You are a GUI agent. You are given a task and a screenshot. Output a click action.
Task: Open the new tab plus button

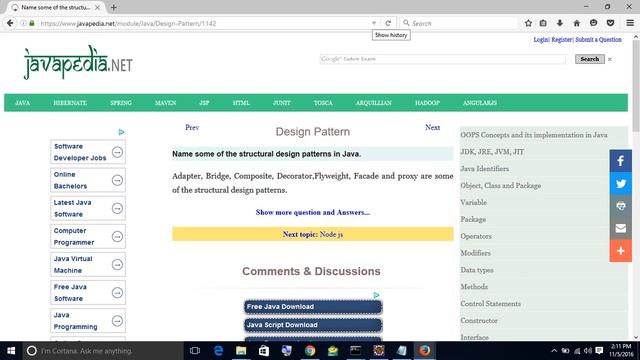click(113, 7)
